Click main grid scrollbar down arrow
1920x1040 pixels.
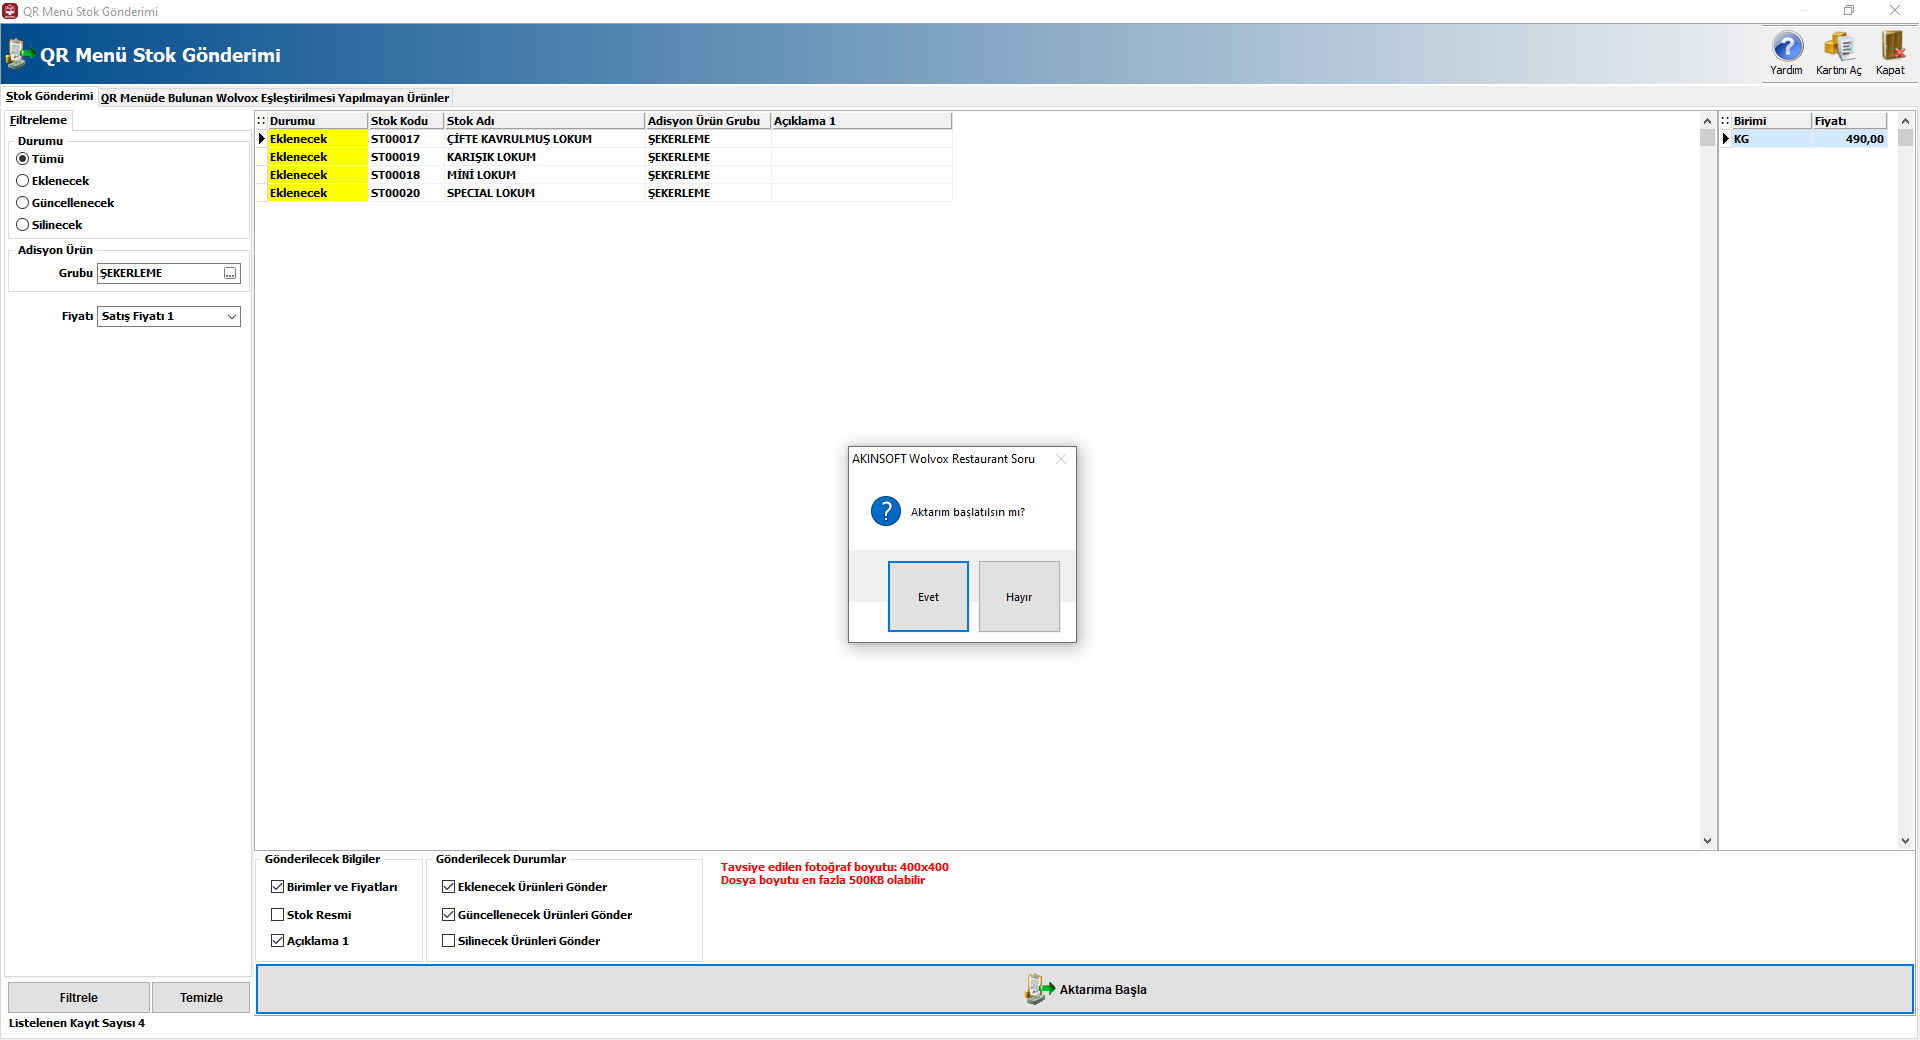1707,841
